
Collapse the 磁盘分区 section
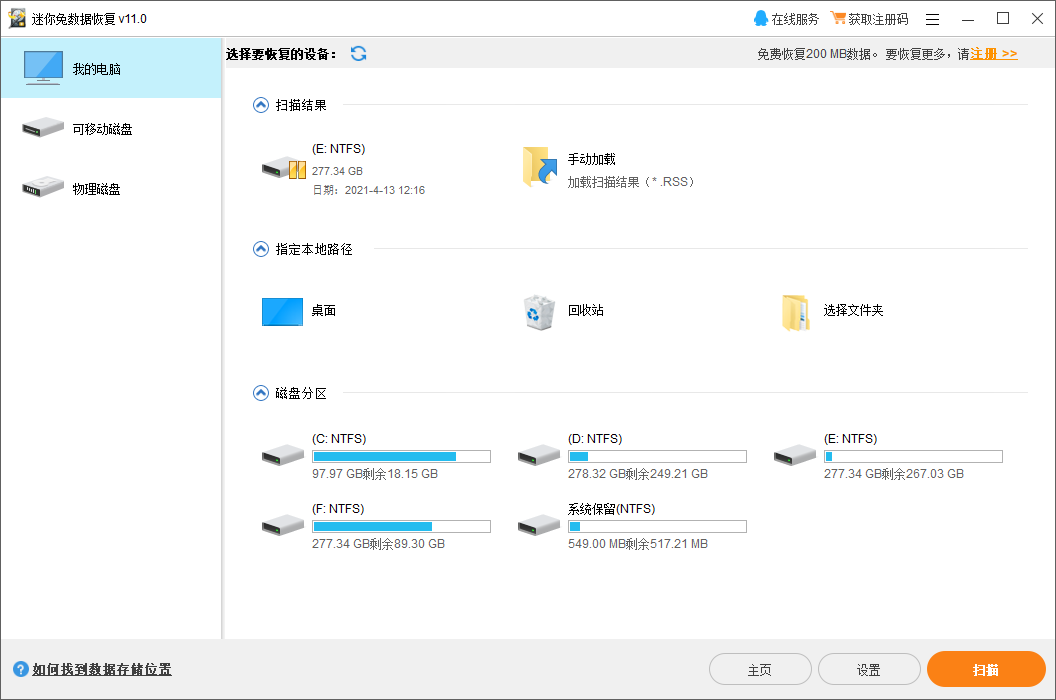tap(261, 393)
